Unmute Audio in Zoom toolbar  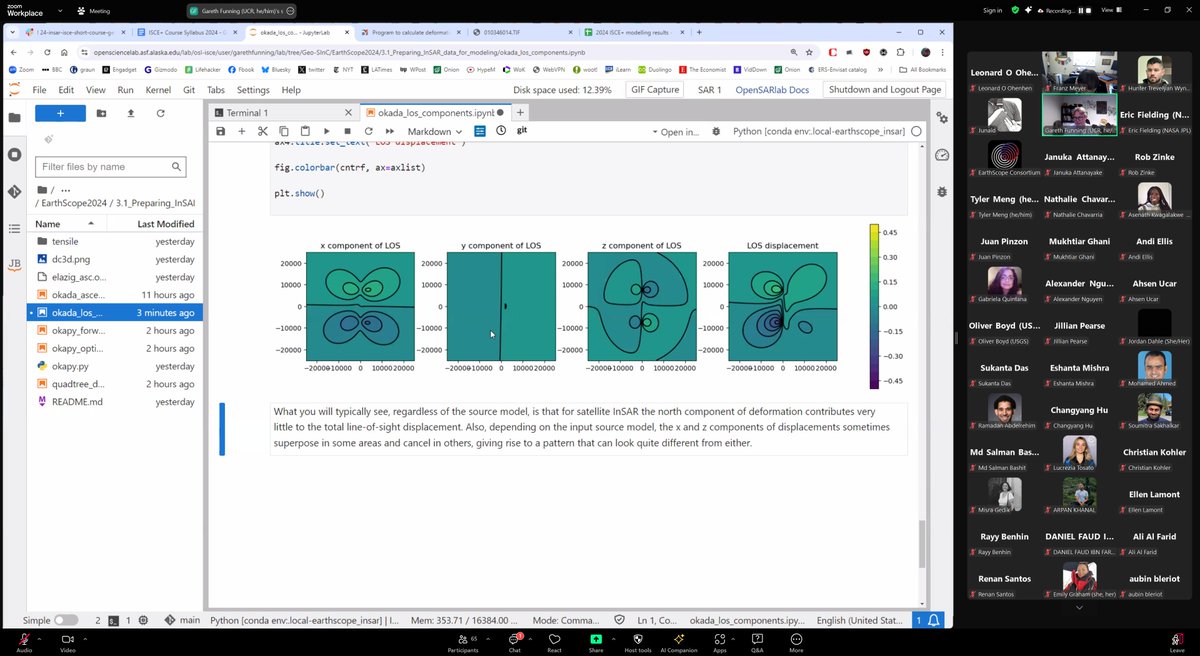[x=23, y=641]
